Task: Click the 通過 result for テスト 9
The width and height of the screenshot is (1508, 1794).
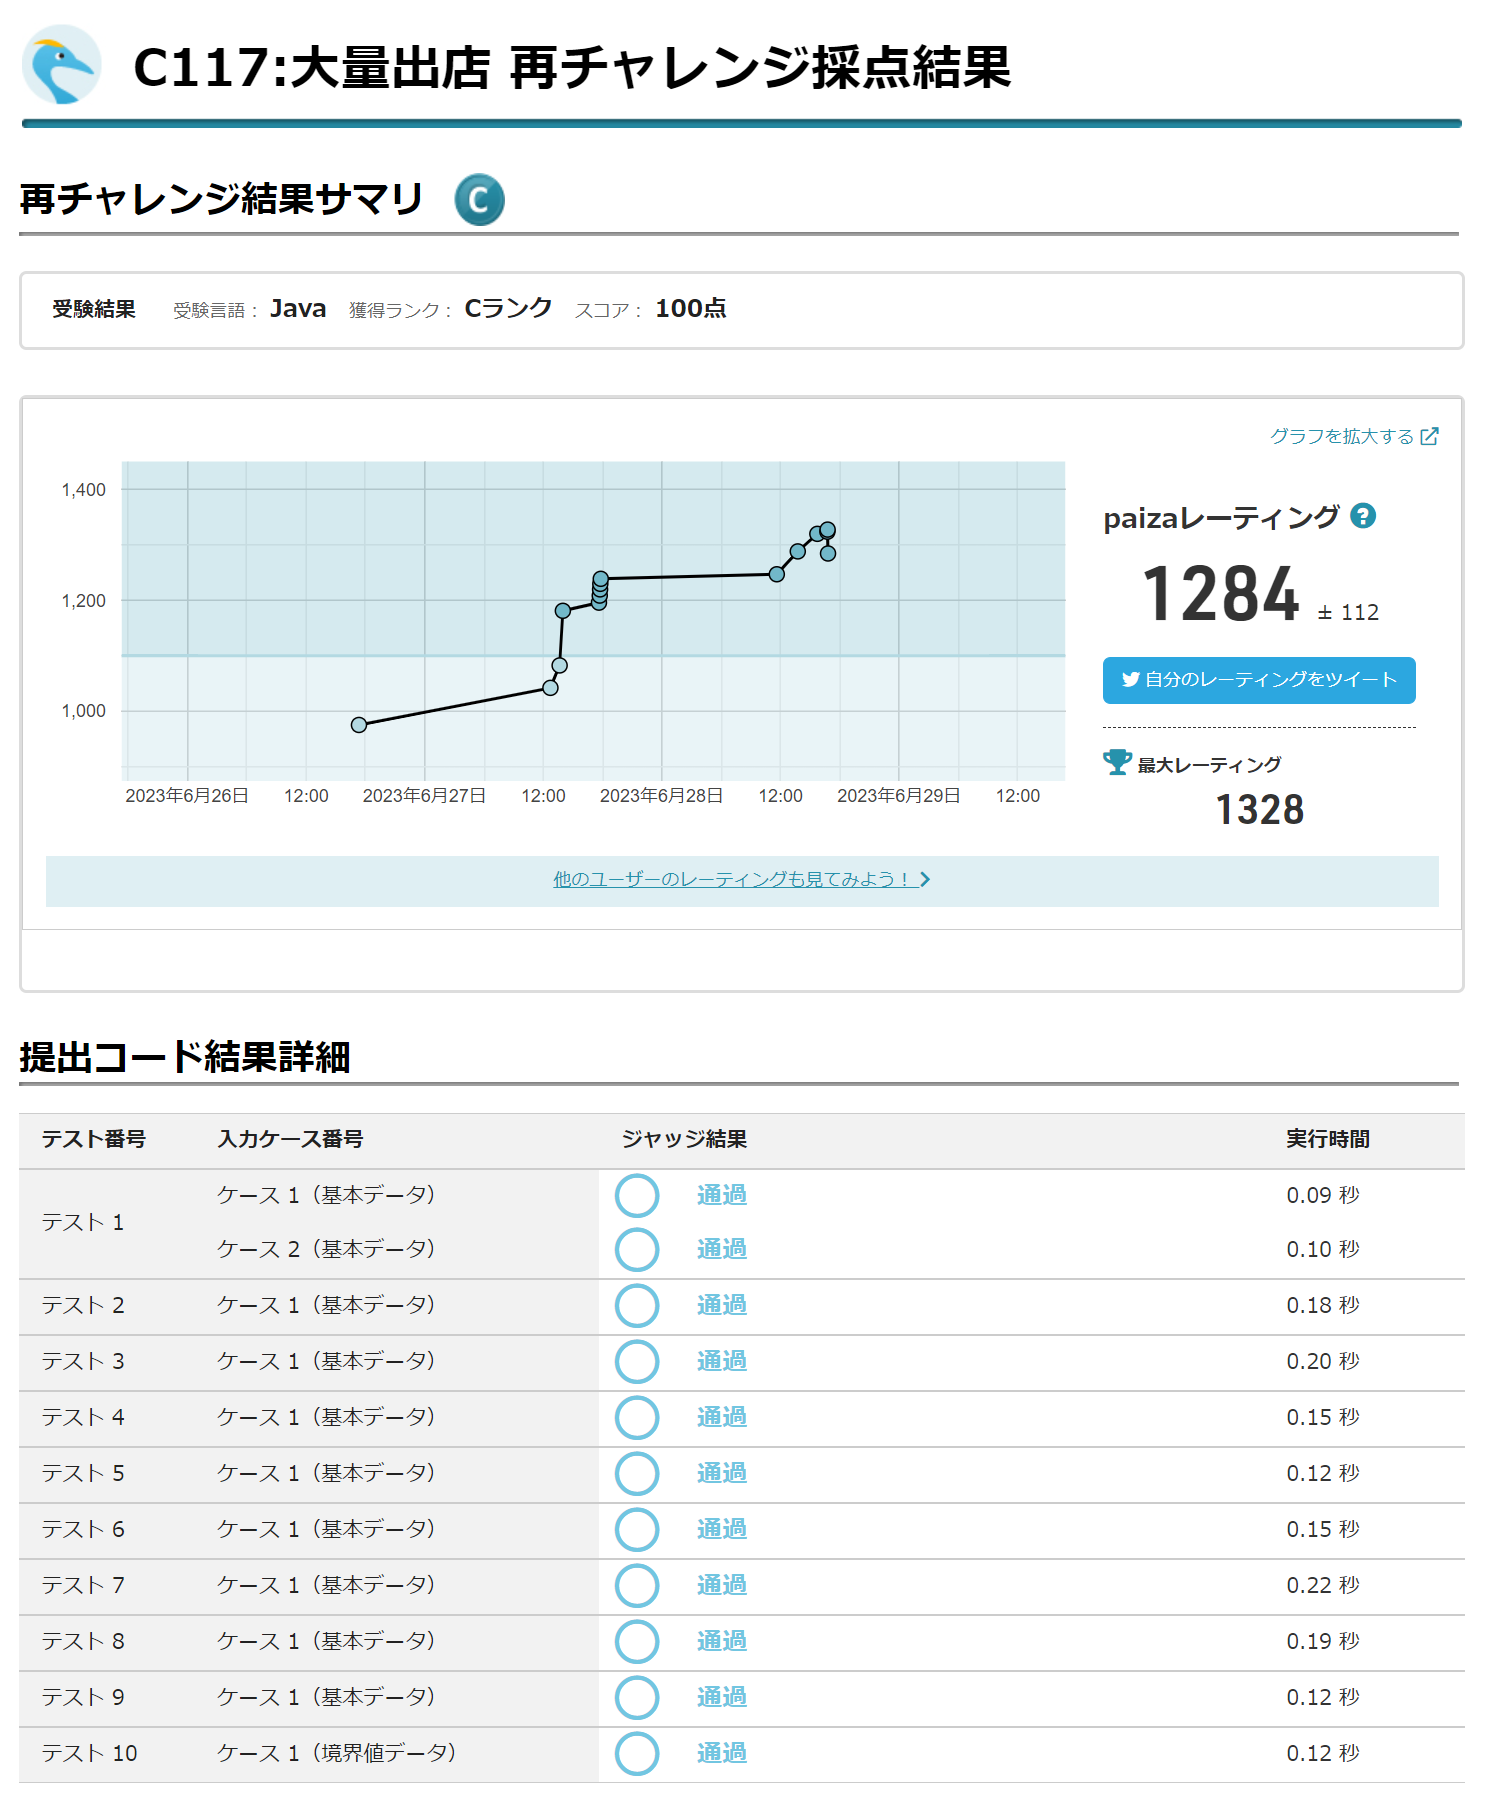Action: tap(721, 1697)
